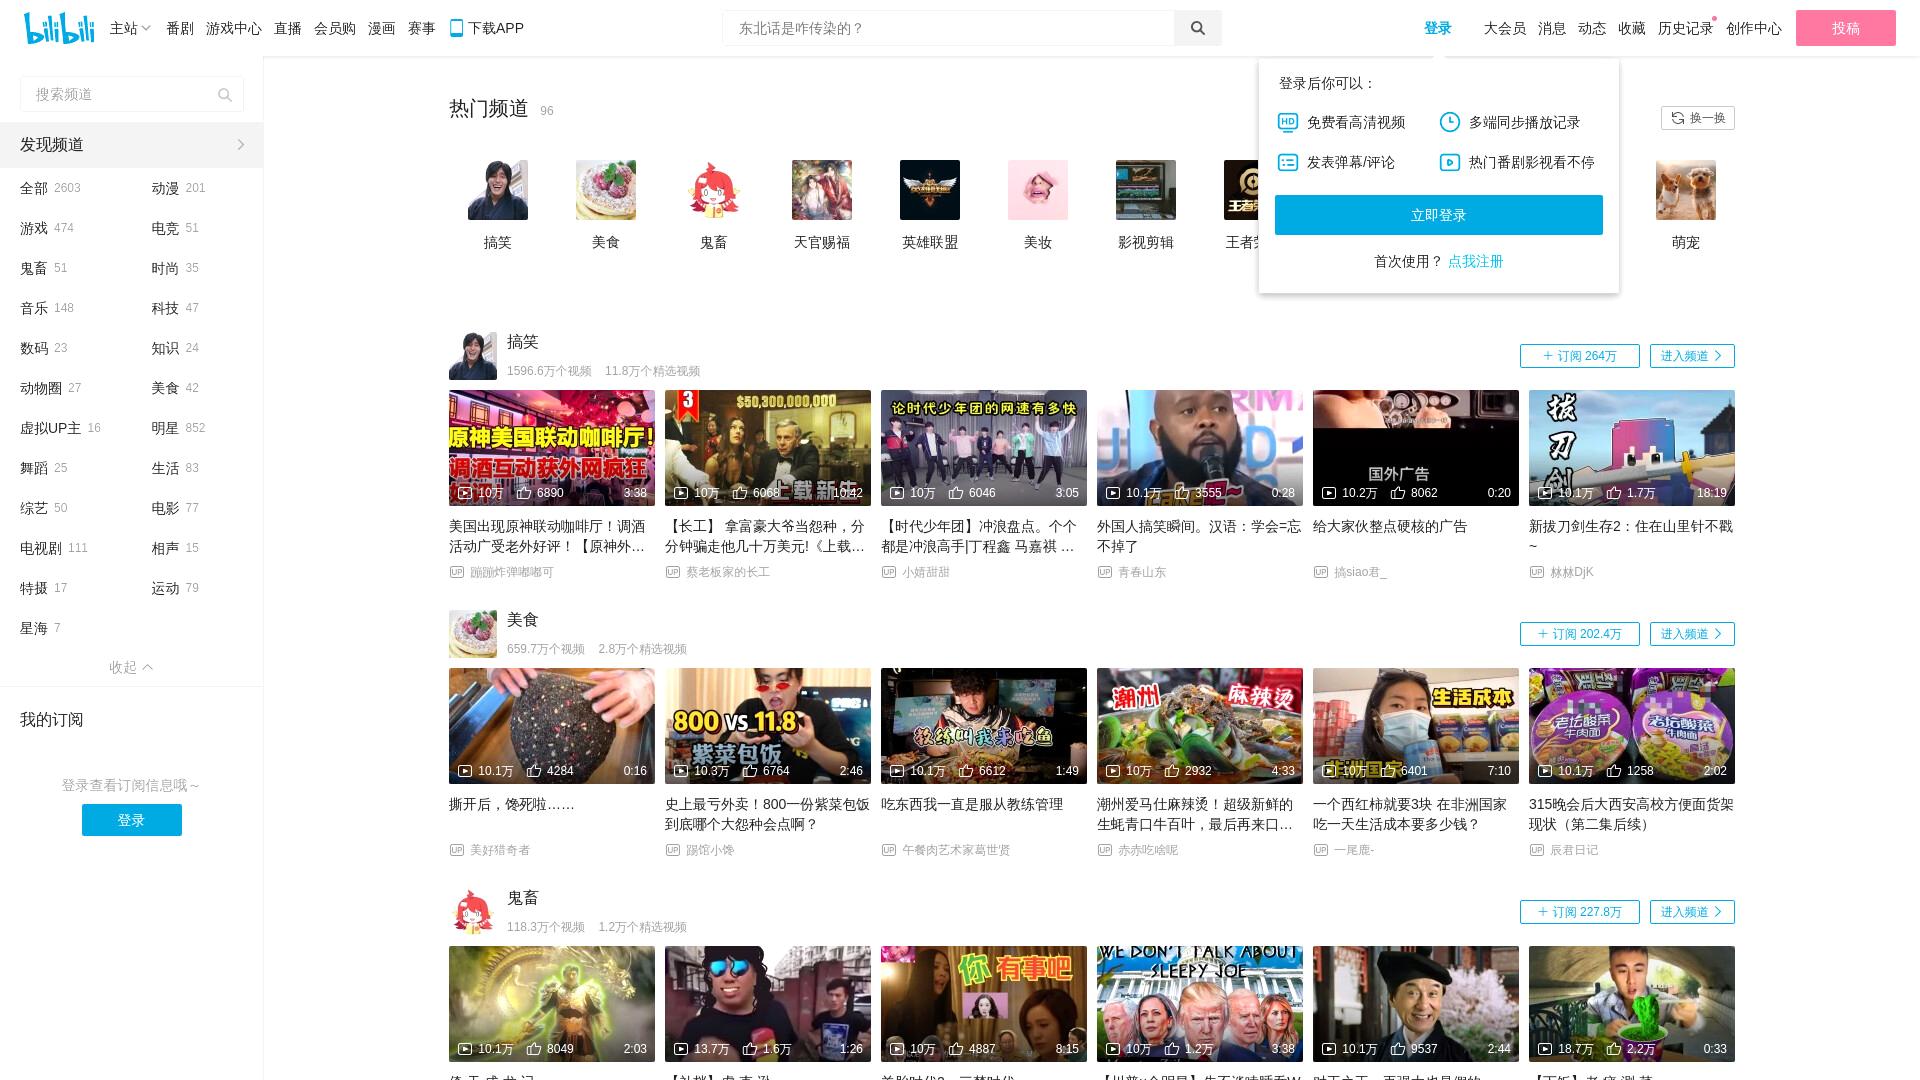Subscribe to 搞笑 channel 订阅 264万

coord(1580,356)
